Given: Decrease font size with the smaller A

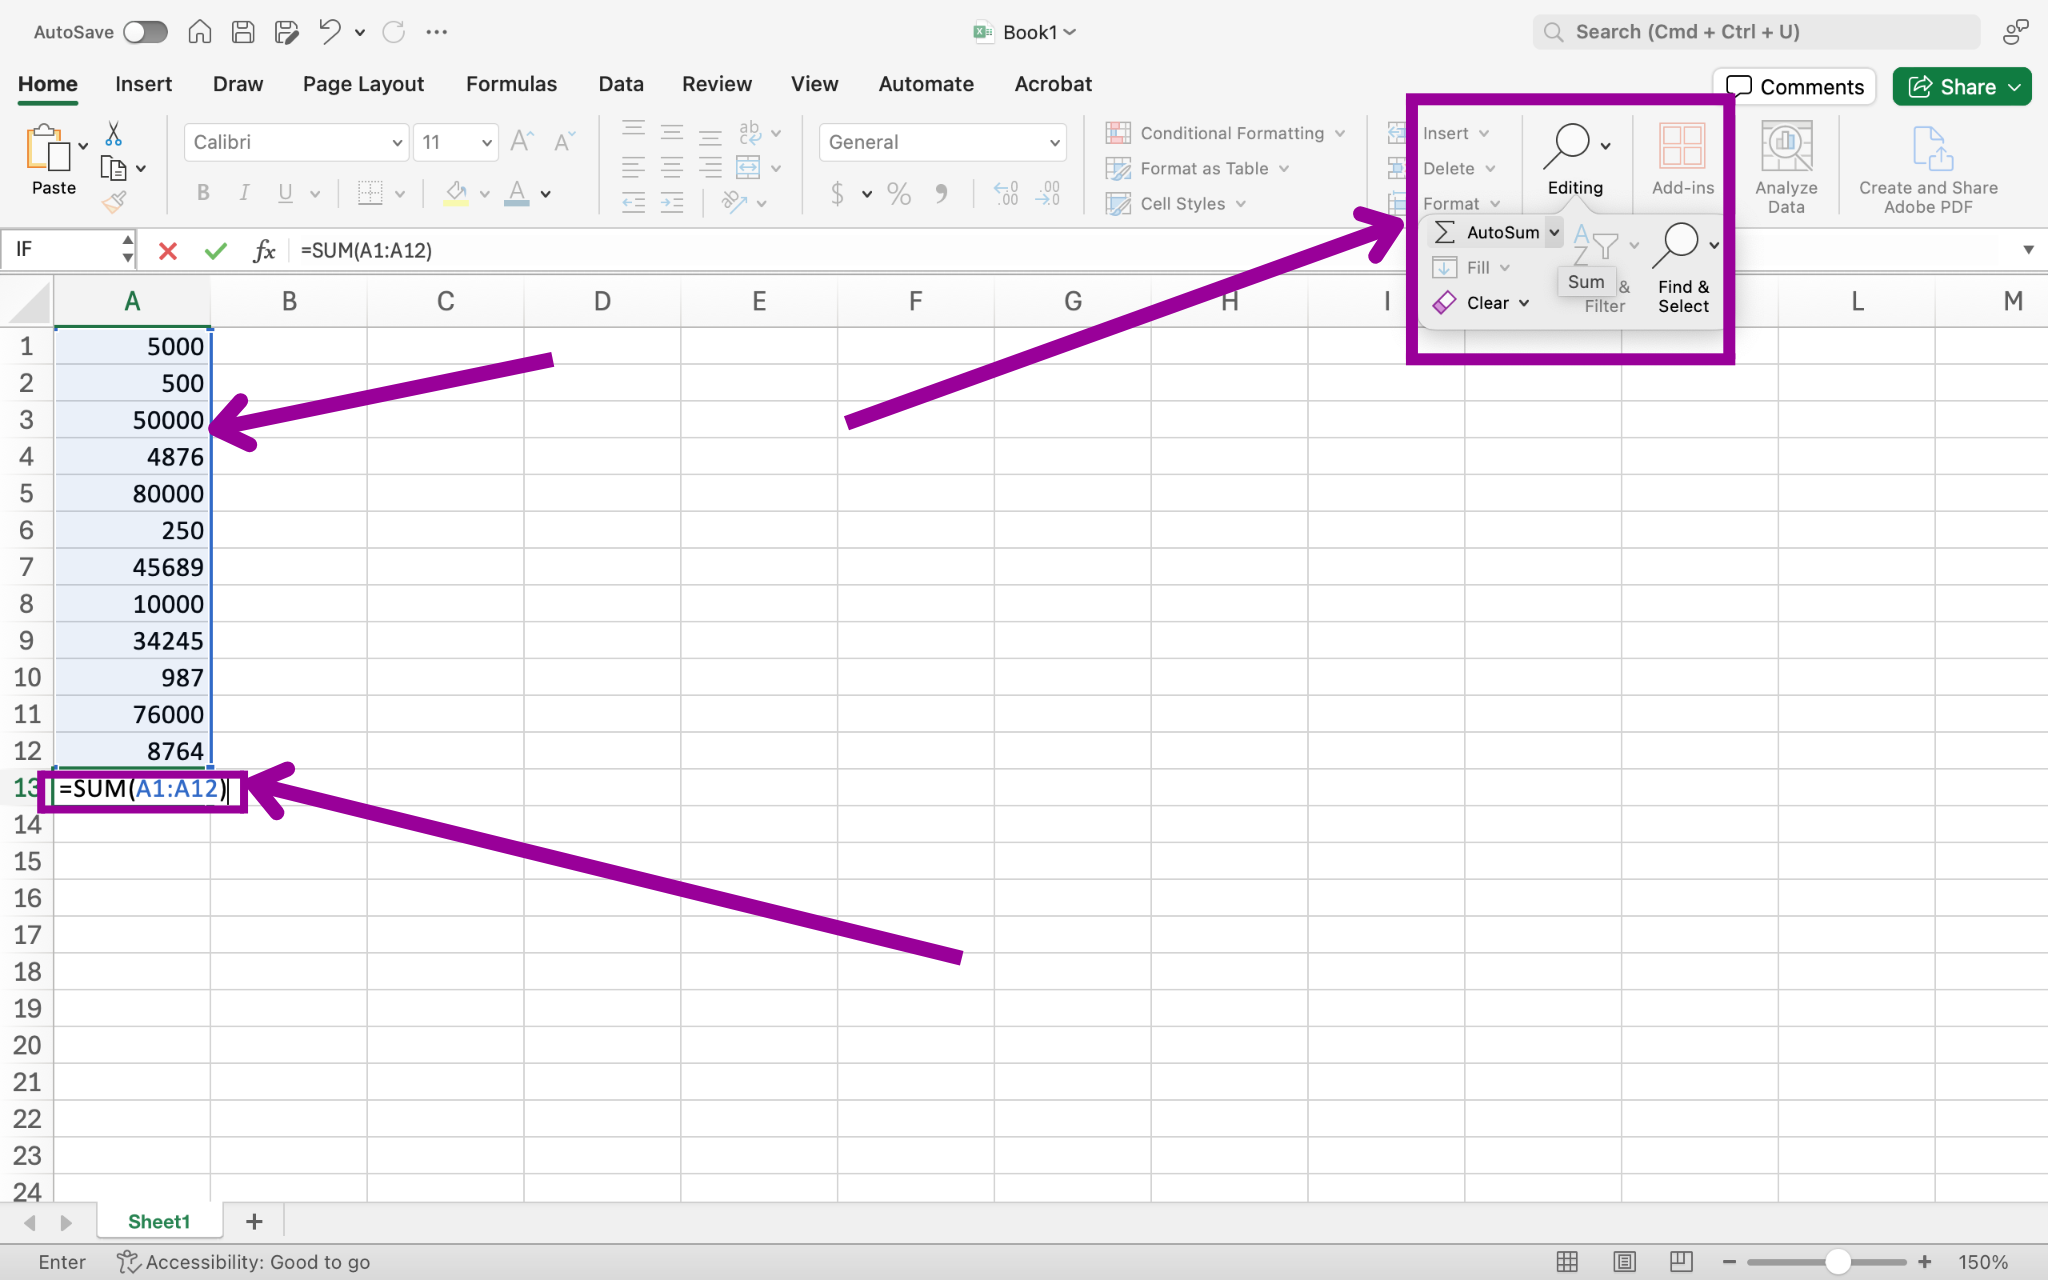Looking at the screenshot, I should point(564,141).
